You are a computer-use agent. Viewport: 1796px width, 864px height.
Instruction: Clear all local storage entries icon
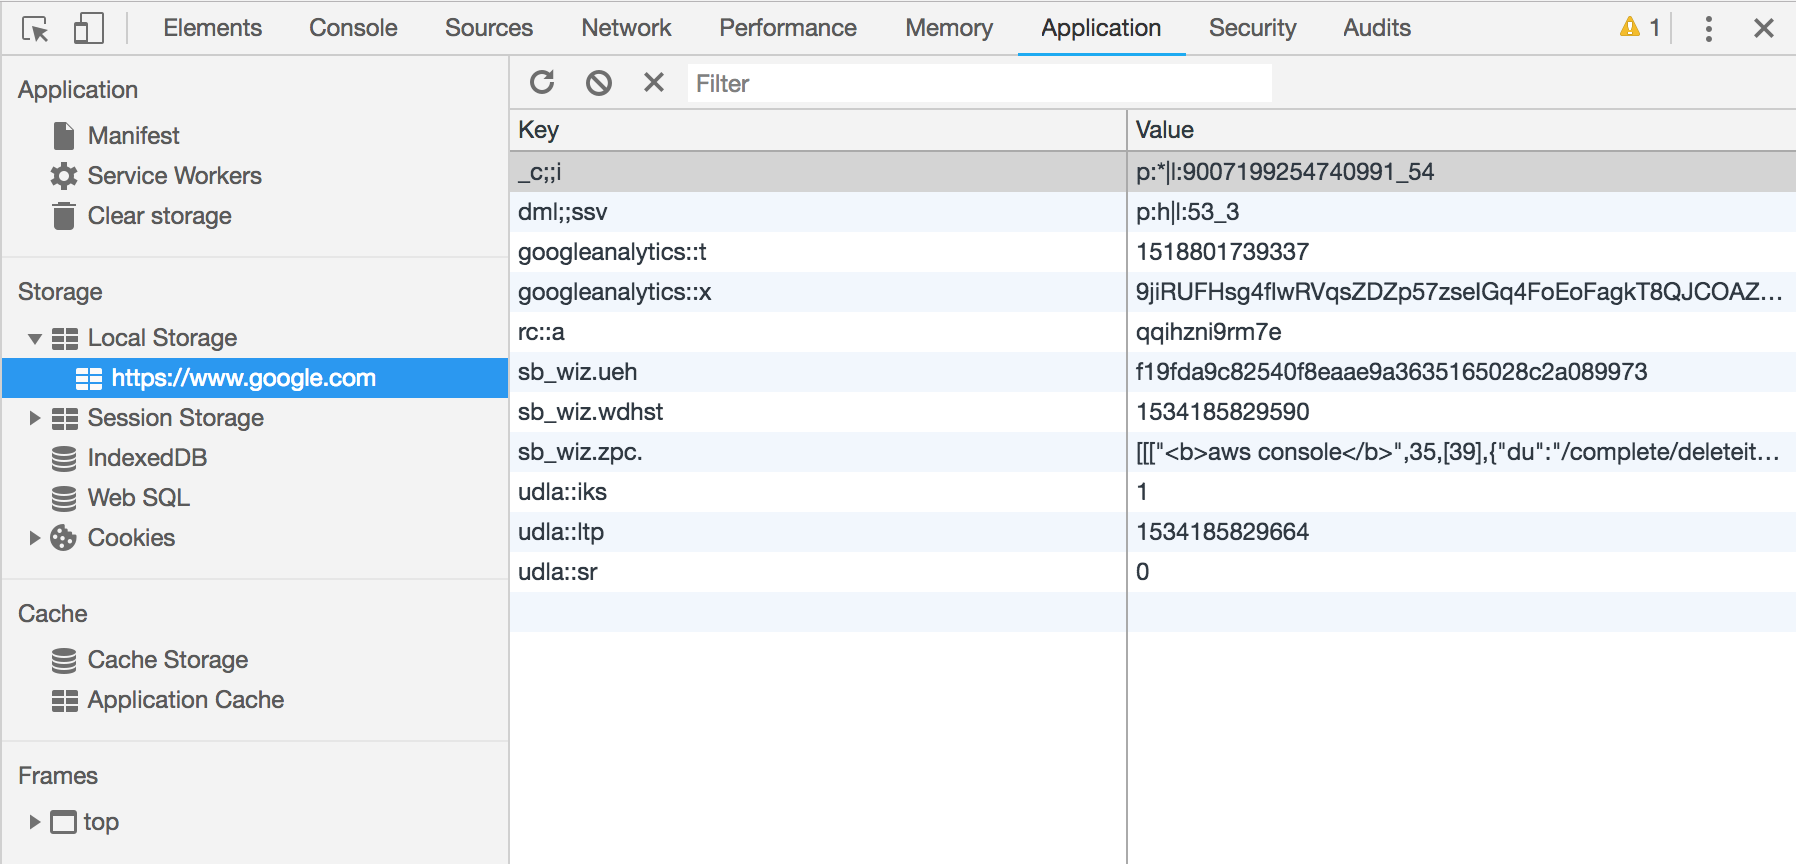click(599, 82)
